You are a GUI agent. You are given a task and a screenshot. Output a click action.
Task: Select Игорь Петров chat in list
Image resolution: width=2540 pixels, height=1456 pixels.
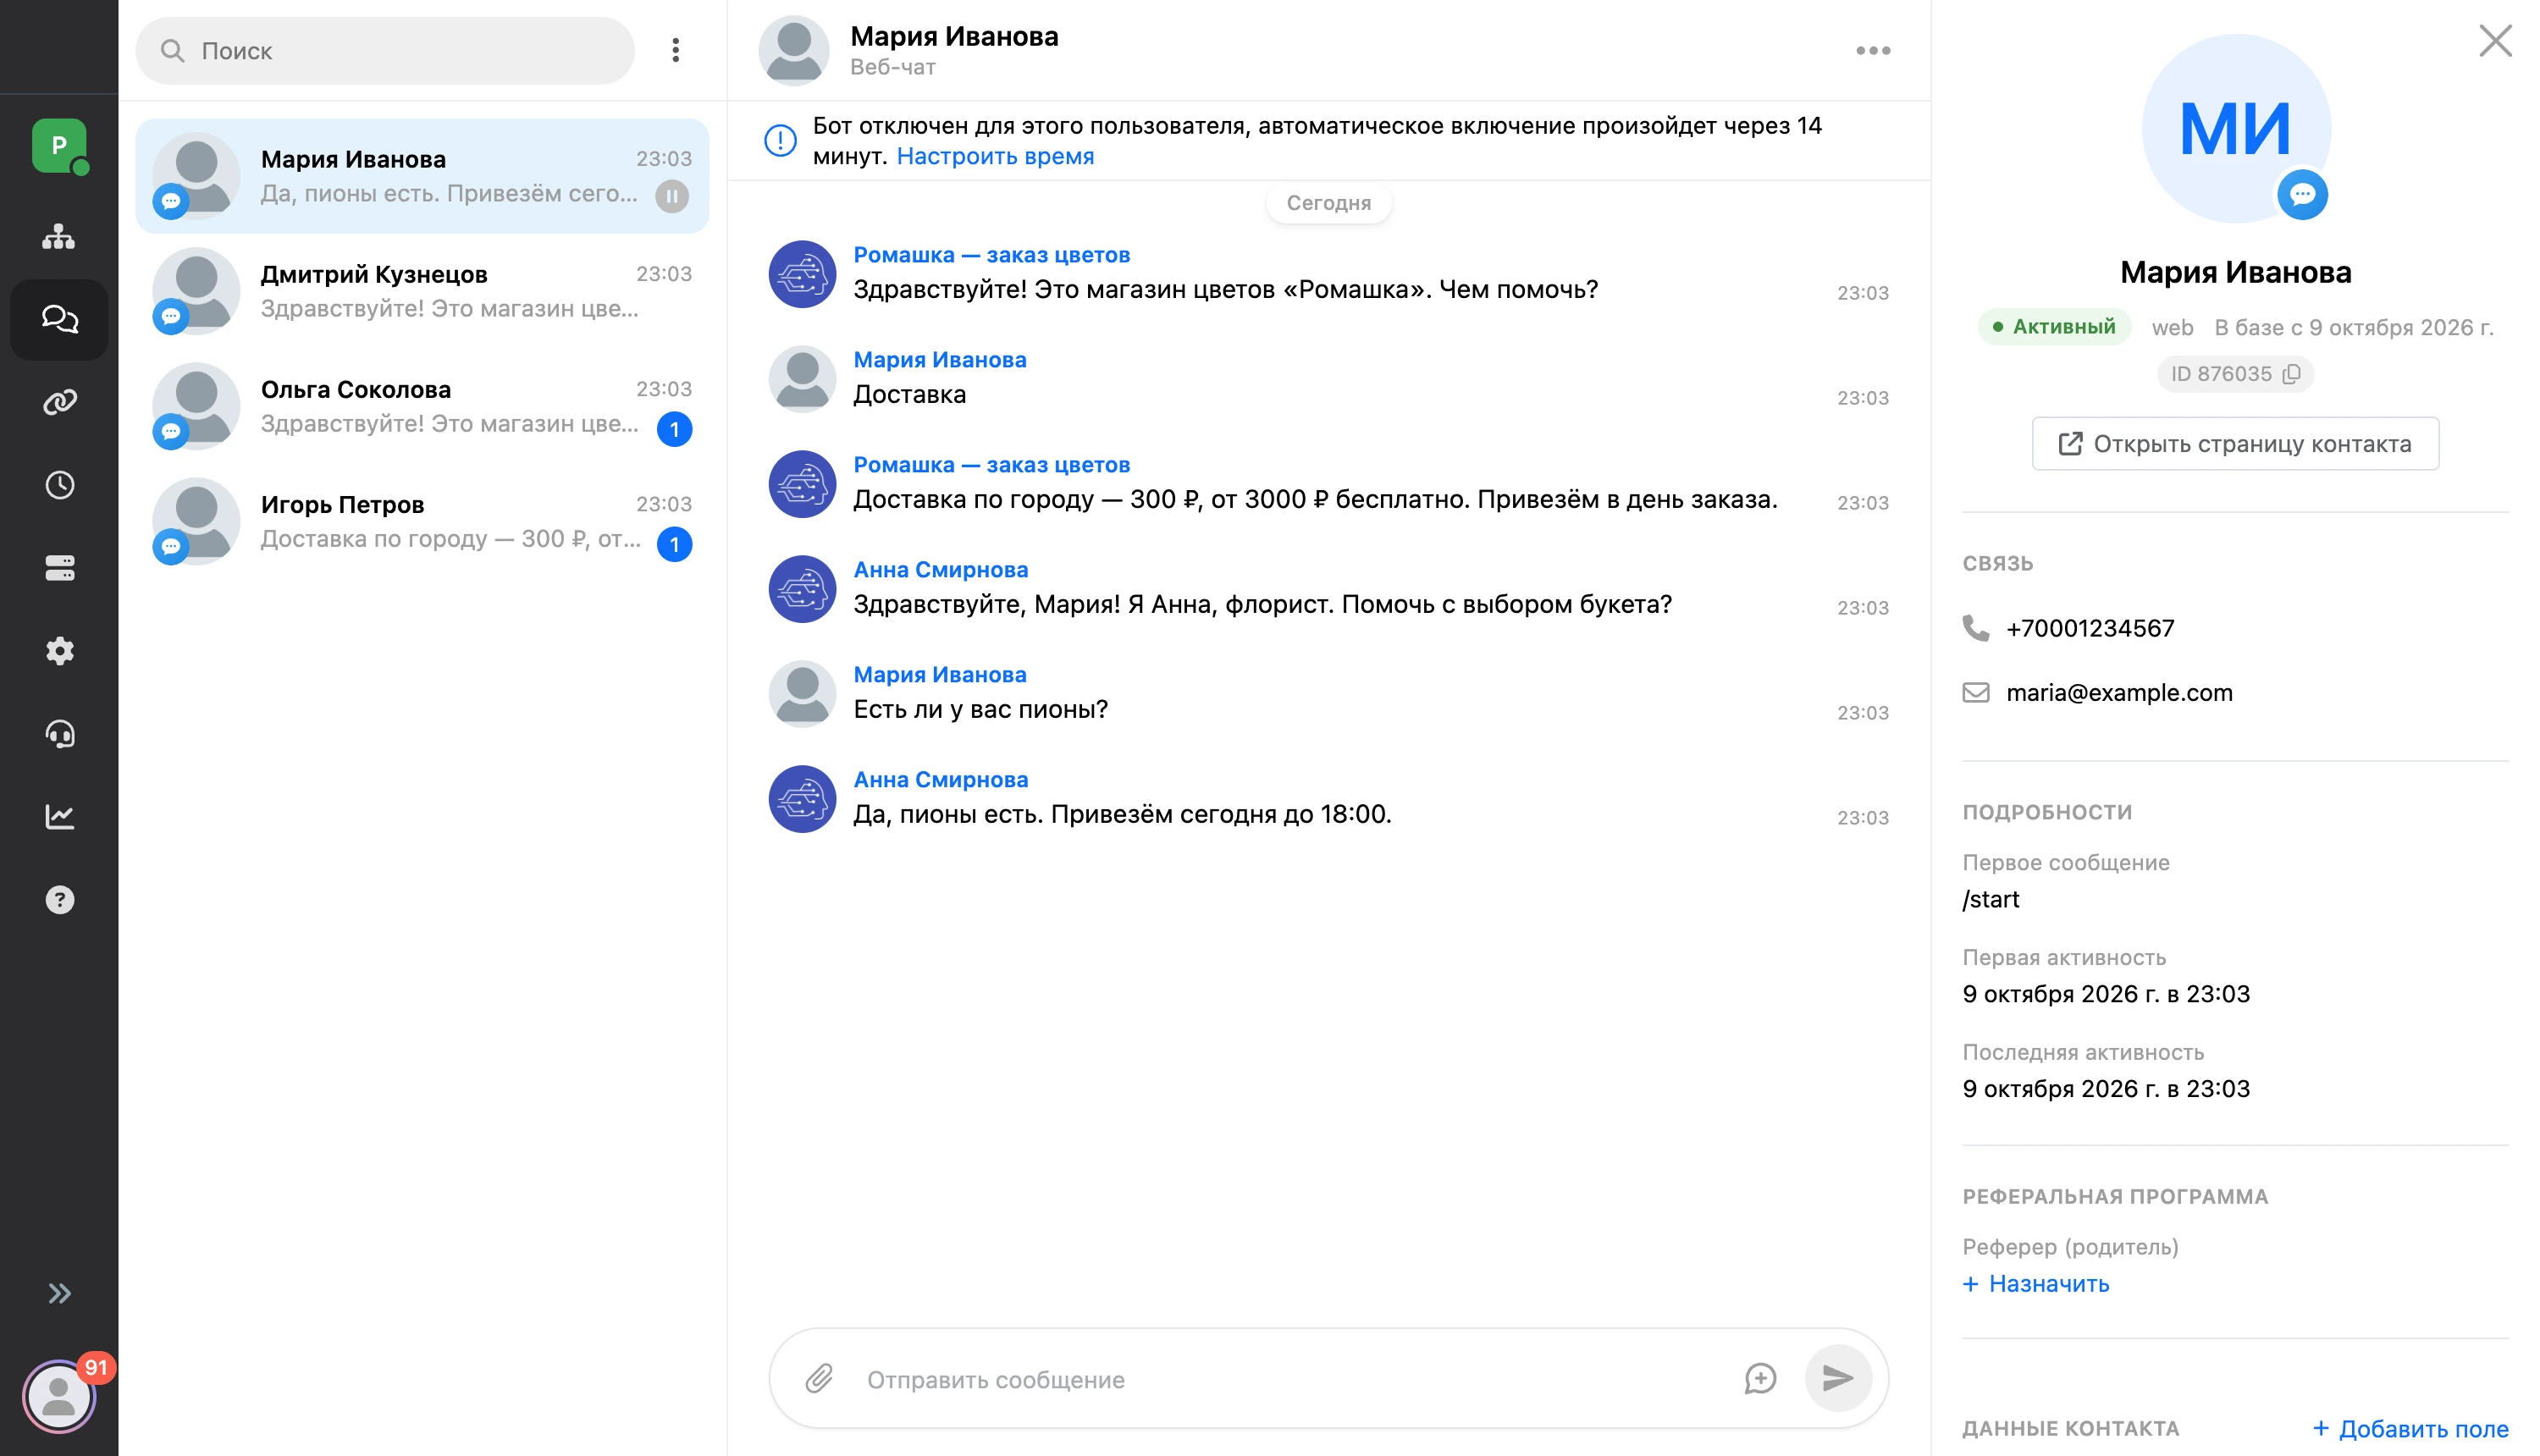pyautogui.click(x=422, y=521)
